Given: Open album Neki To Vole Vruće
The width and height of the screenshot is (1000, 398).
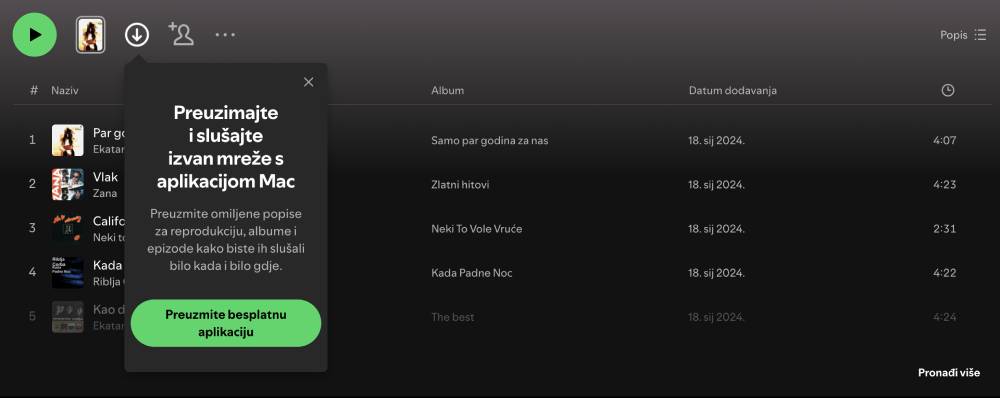Looking at the screenshot, I should (476, 228).
